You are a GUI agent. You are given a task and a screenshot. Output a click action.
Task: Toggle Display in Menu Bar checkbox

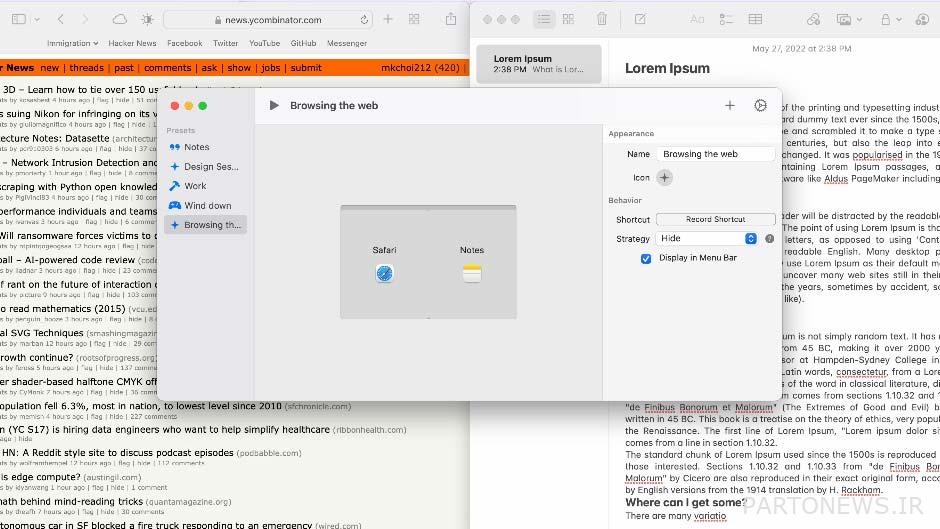646,259
